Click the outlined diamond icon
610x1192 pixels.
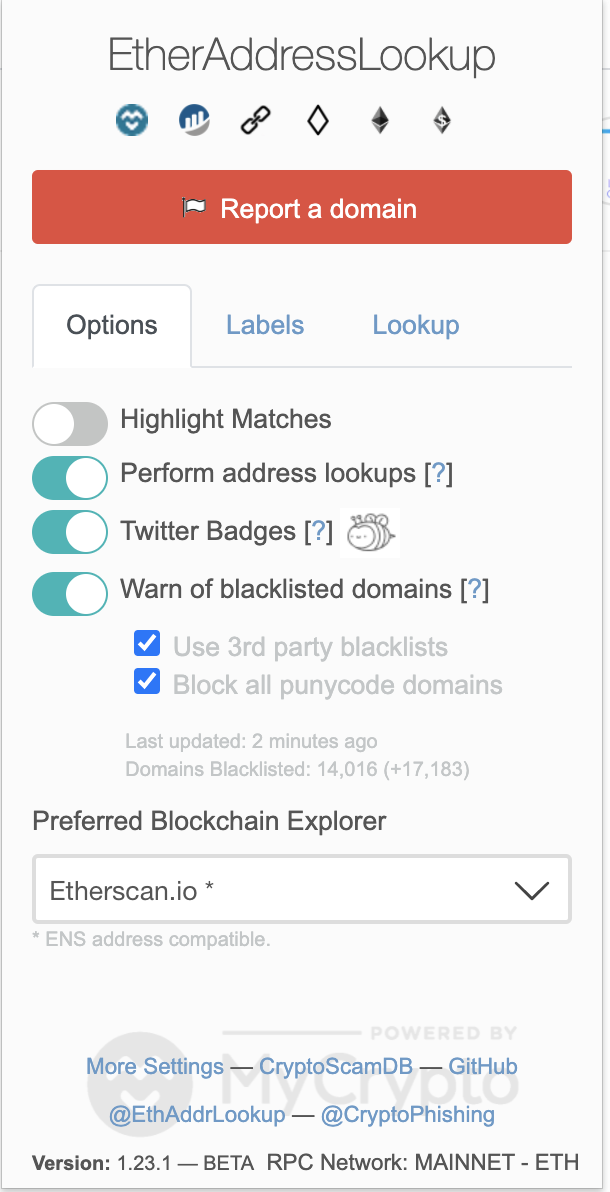click(x=318, y=120)
